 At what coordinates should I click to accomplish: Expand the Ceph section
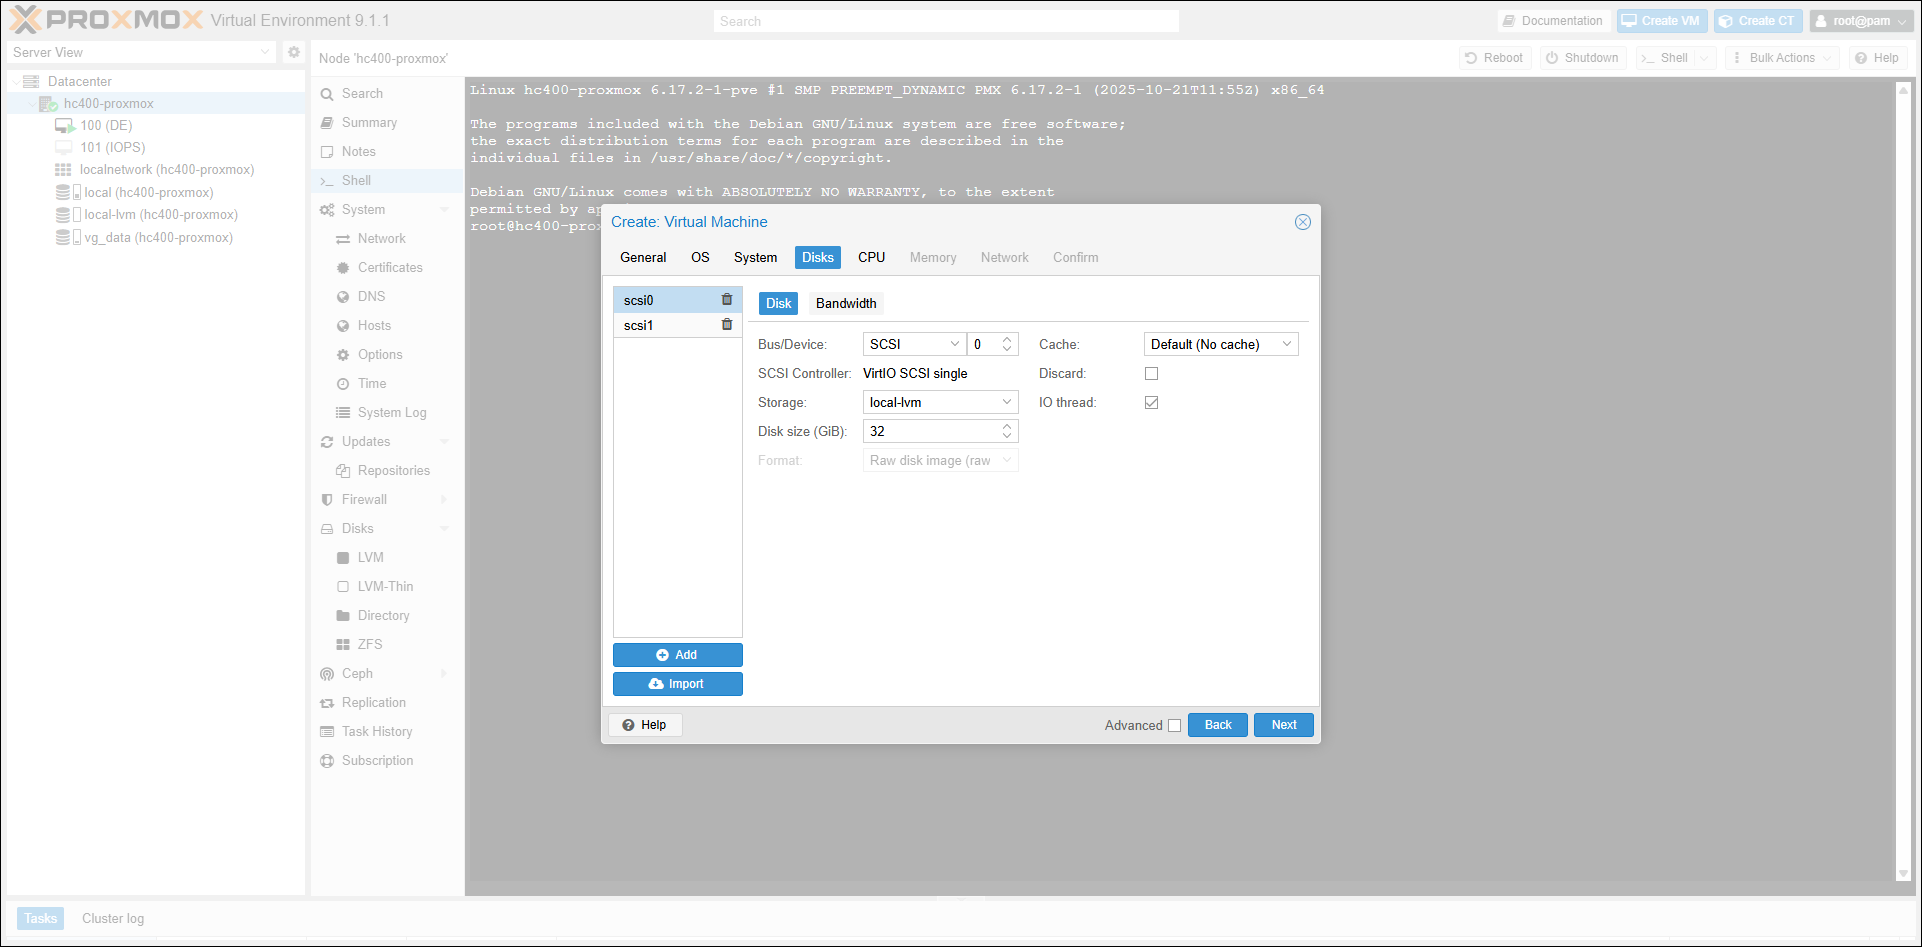[444, 673]
